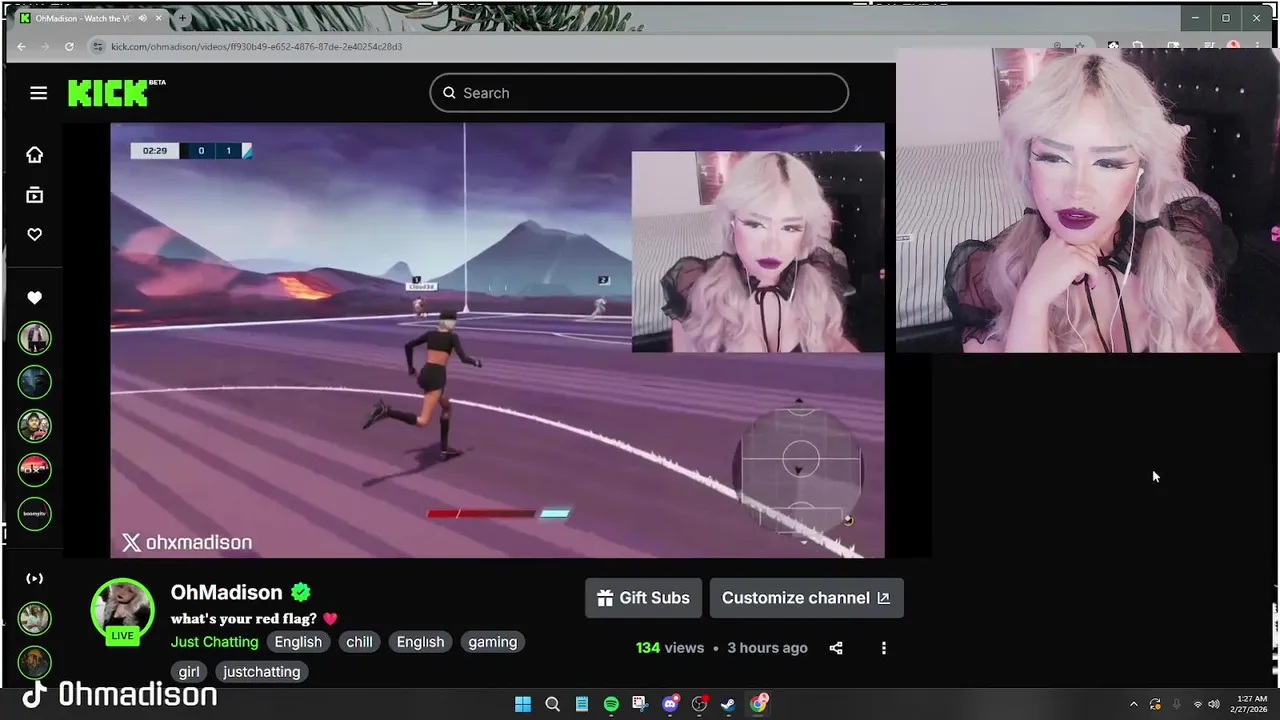1280x720 pixels.
Task: Open the fourth followed channel with red avatar
Action: tap(35, 469)
